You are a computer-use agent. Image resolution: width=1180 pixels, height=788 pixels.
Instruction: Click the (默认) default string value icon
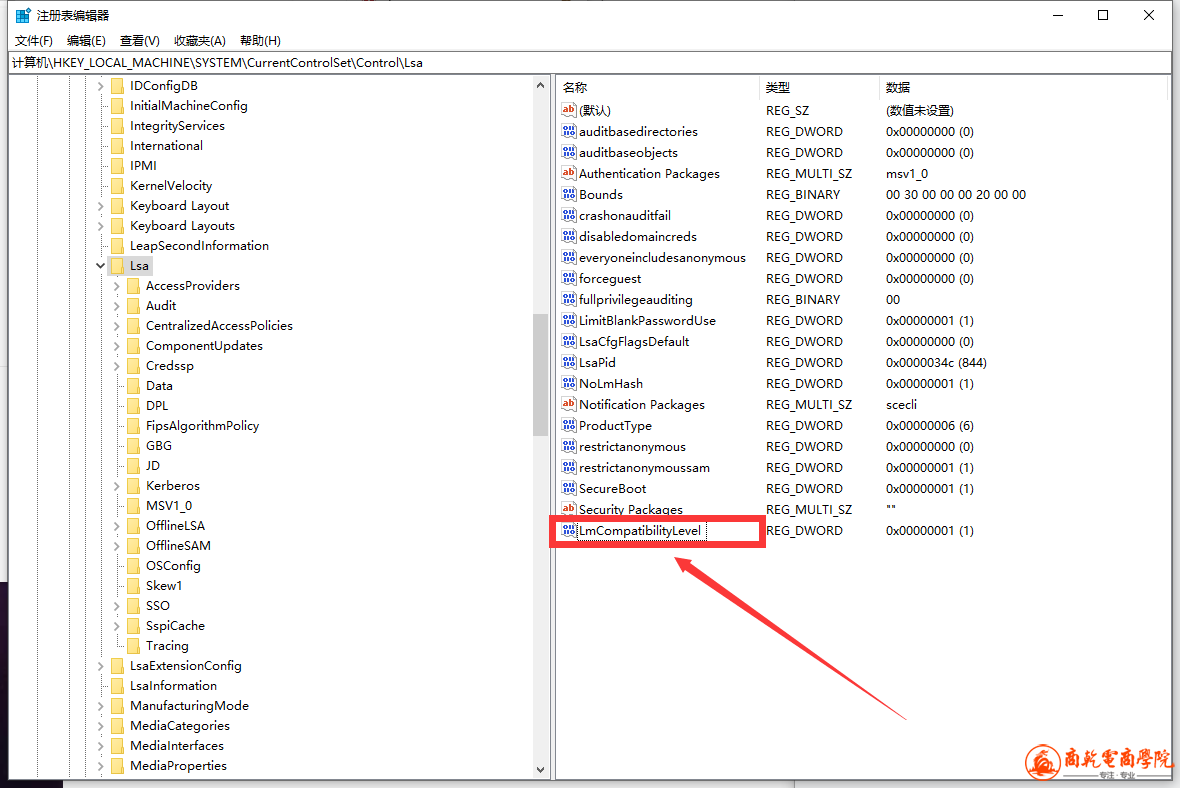[x=569, y=111]
